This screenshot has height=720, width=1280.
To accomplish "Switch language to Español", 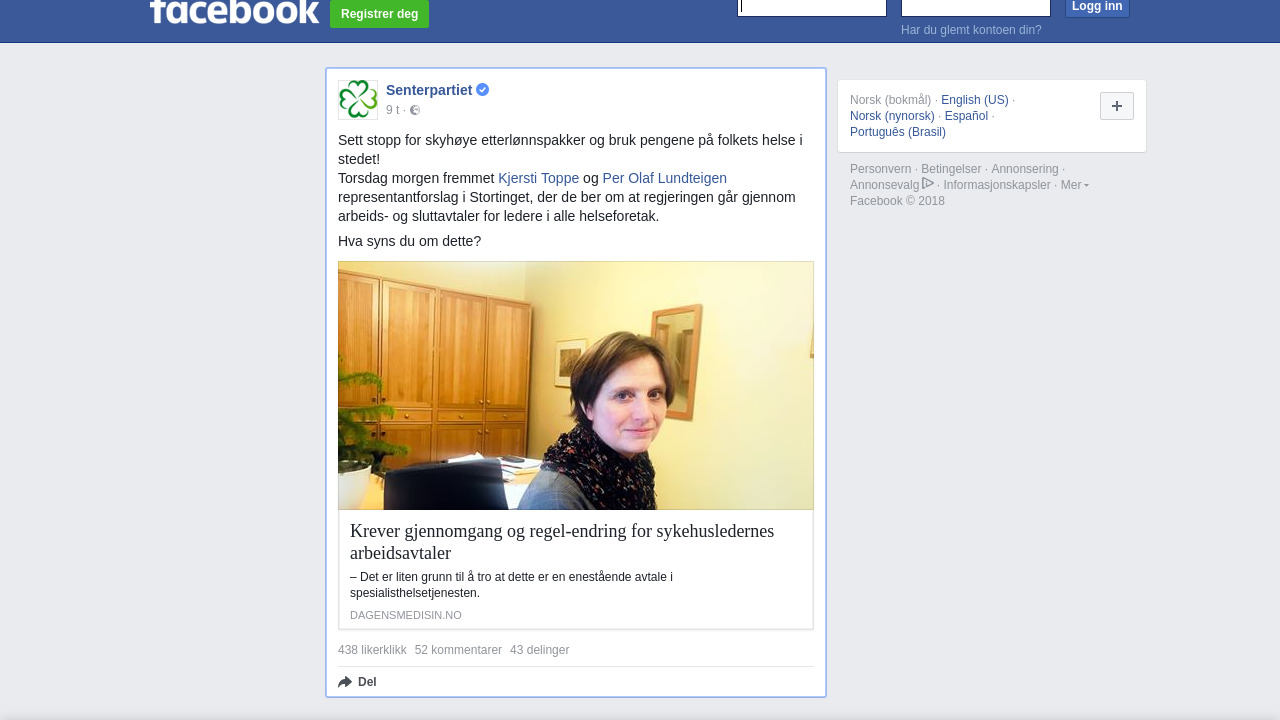I will click(966, 116).
